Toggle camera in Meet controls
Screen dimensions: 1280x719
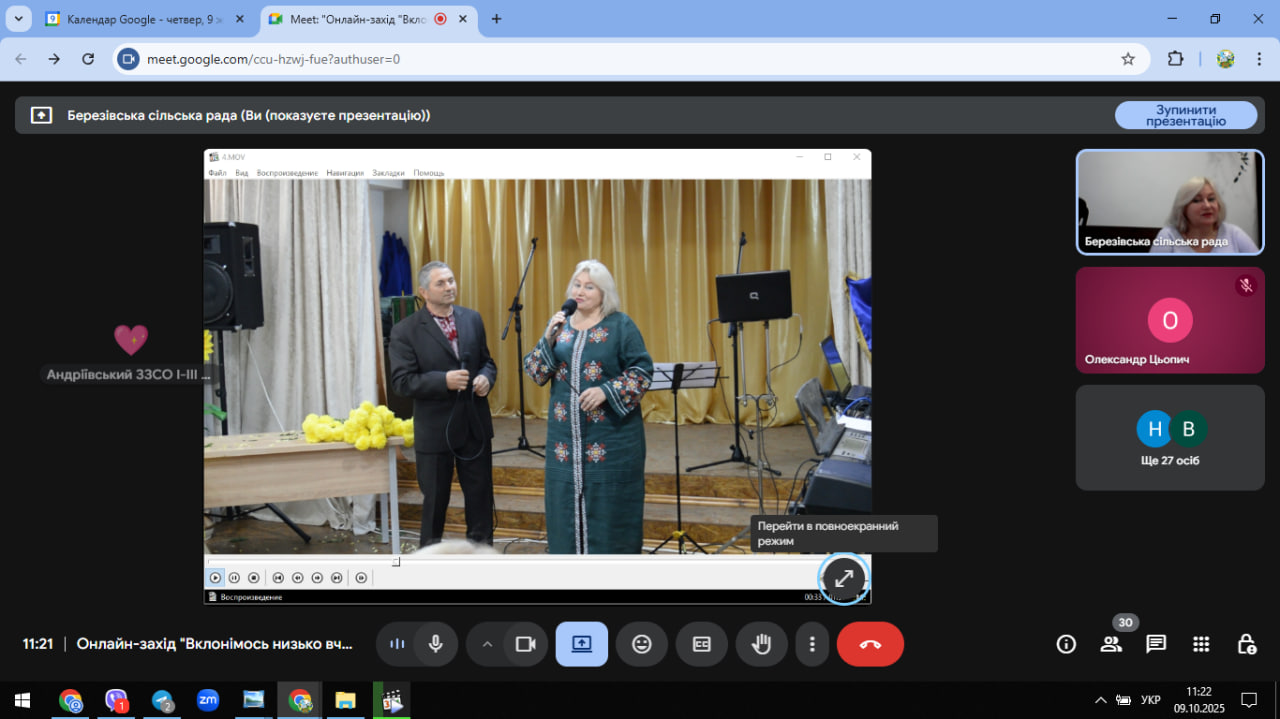pos(525,644)
